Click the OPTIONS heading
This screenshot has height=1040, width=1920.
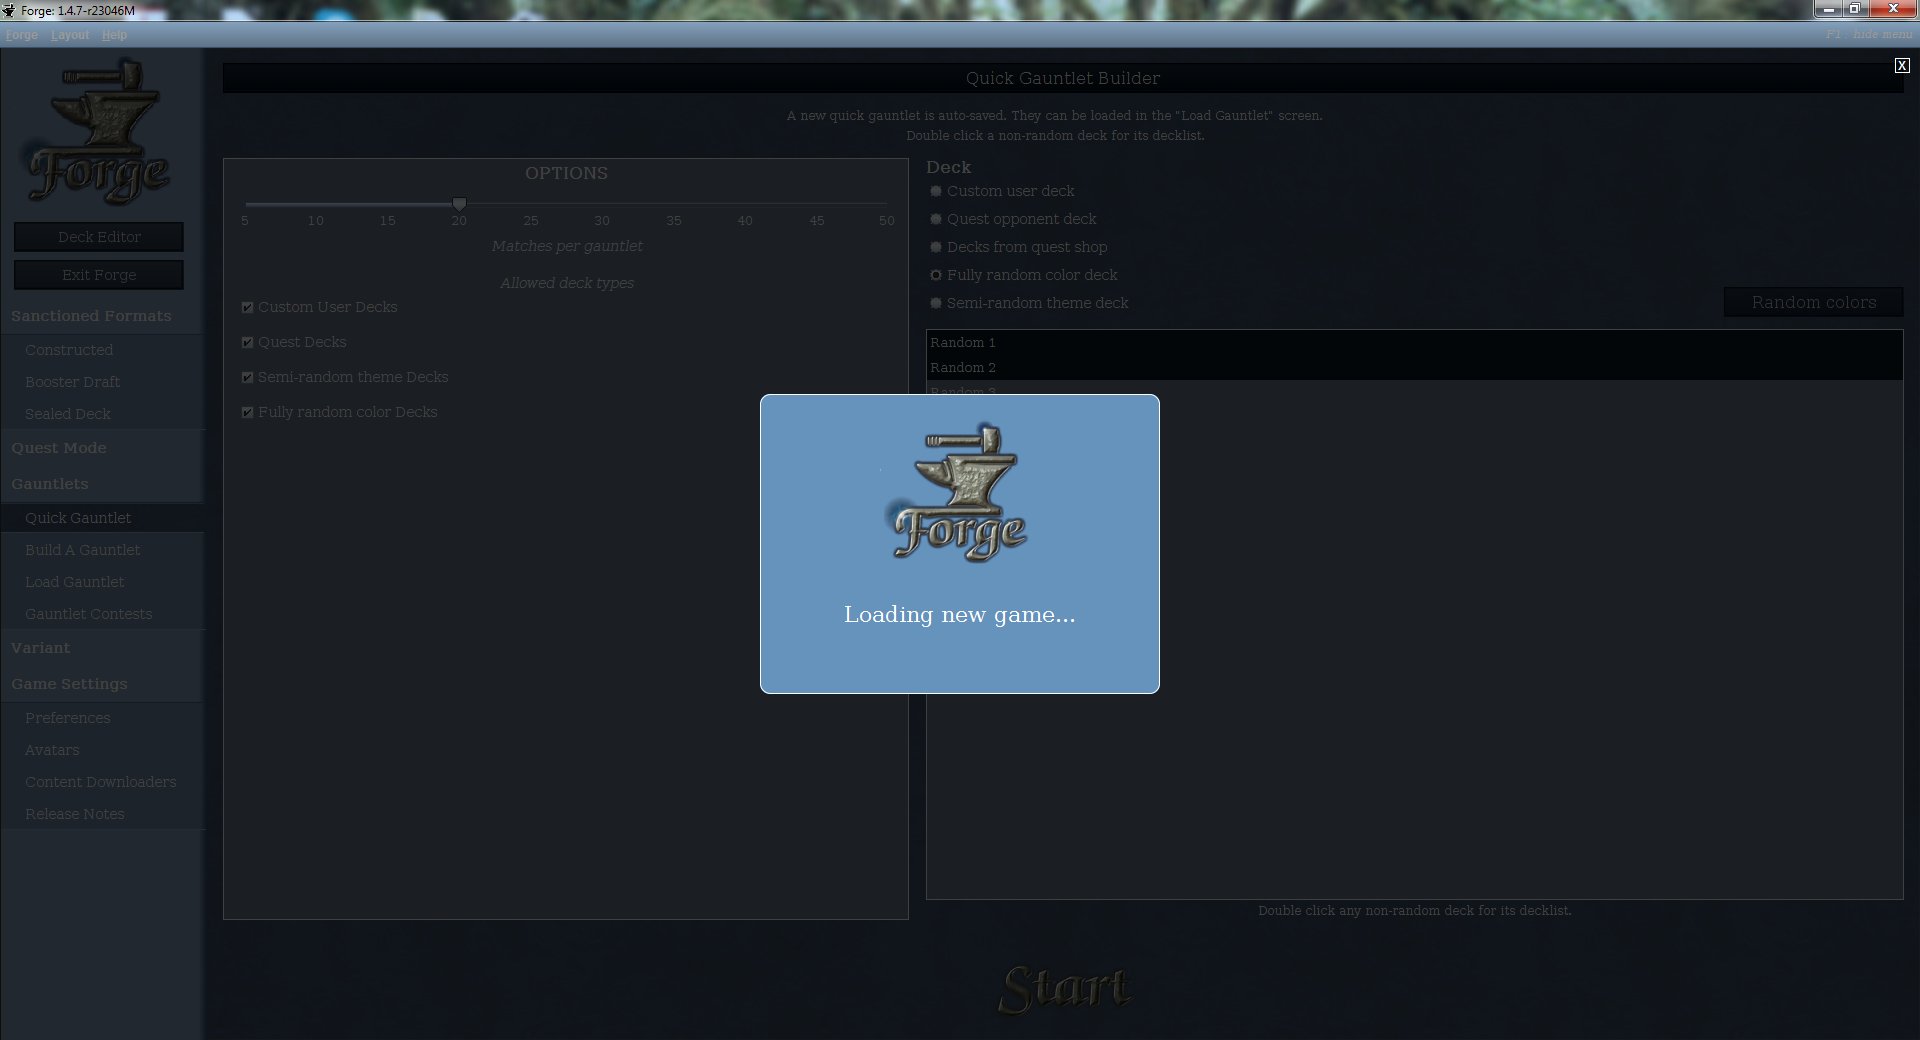pyautogui.click(x=566, y=173)
